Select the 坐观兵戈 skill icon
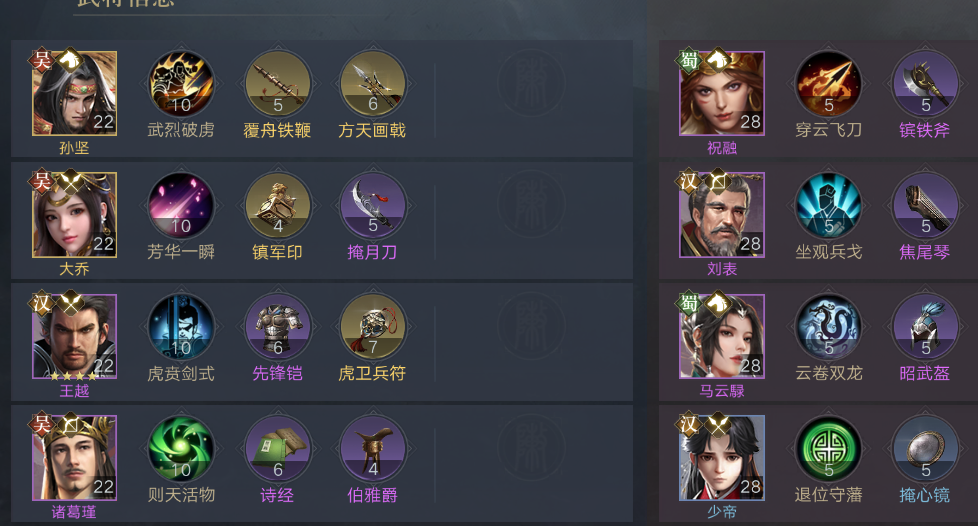The image size is (978, 526). 828,206
